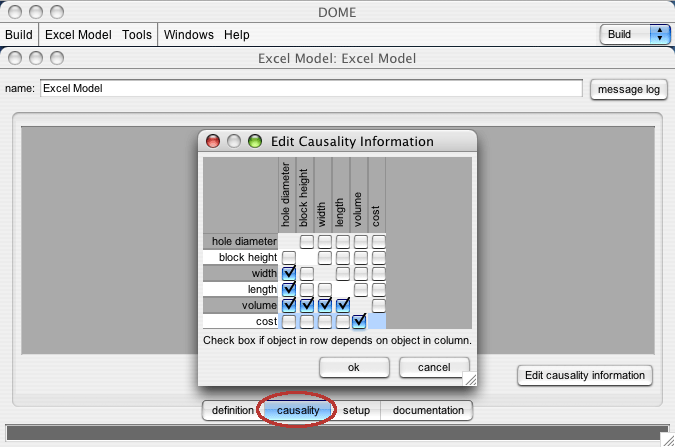The width and height of the screenshot is (675, 447).
Task: Check length depends on block height
Action: click(x=307, y=289)
